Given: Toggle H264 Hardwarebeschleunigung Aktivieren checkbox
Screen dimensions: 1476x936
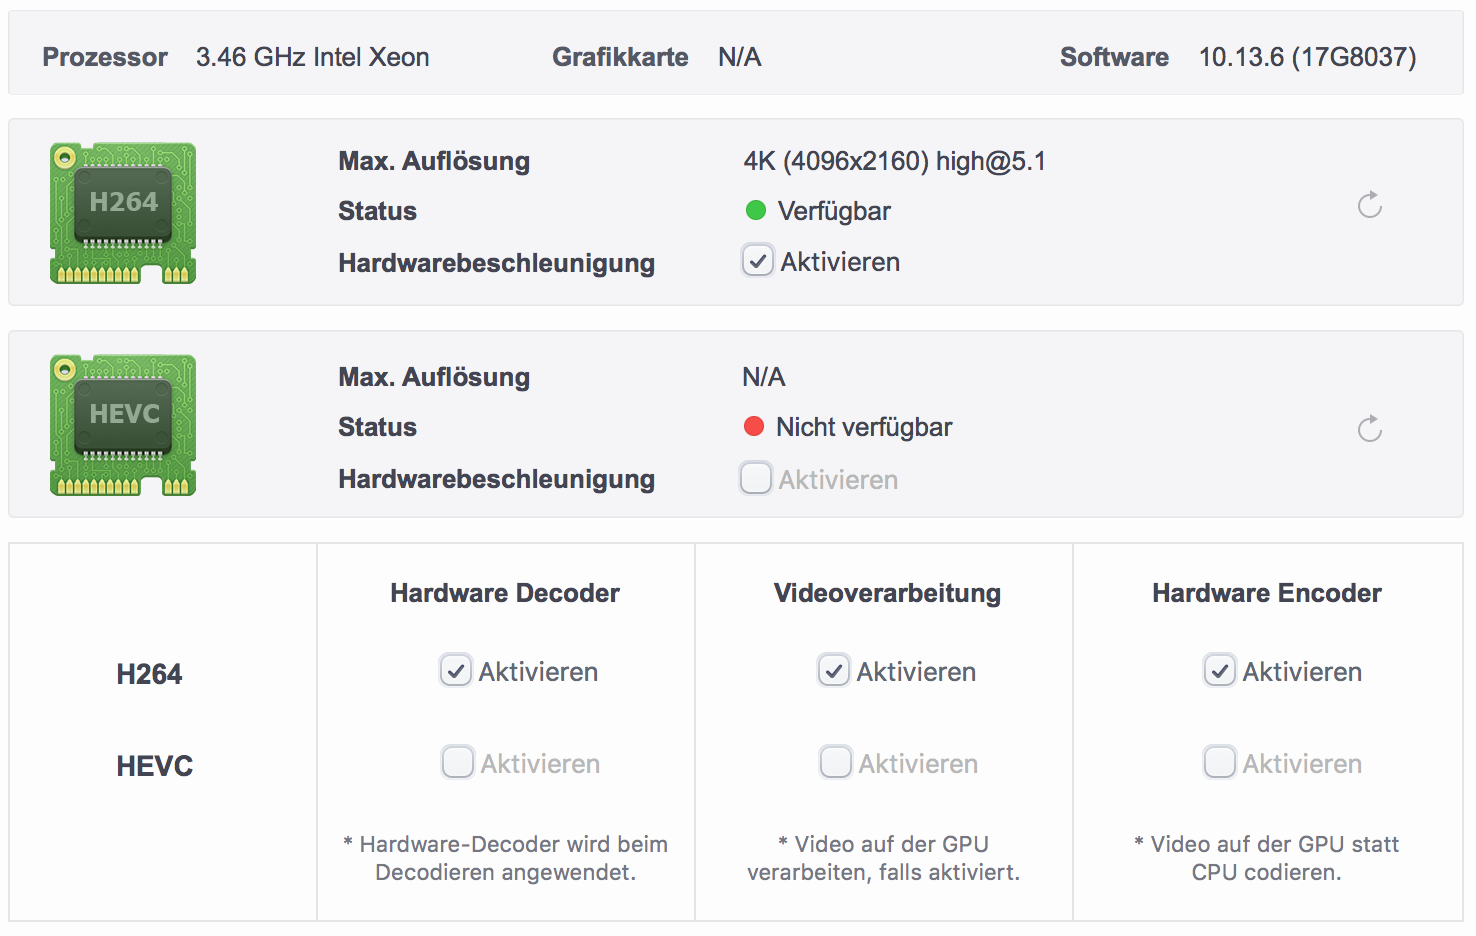Looking at the screenshot, I should (758, 261).
